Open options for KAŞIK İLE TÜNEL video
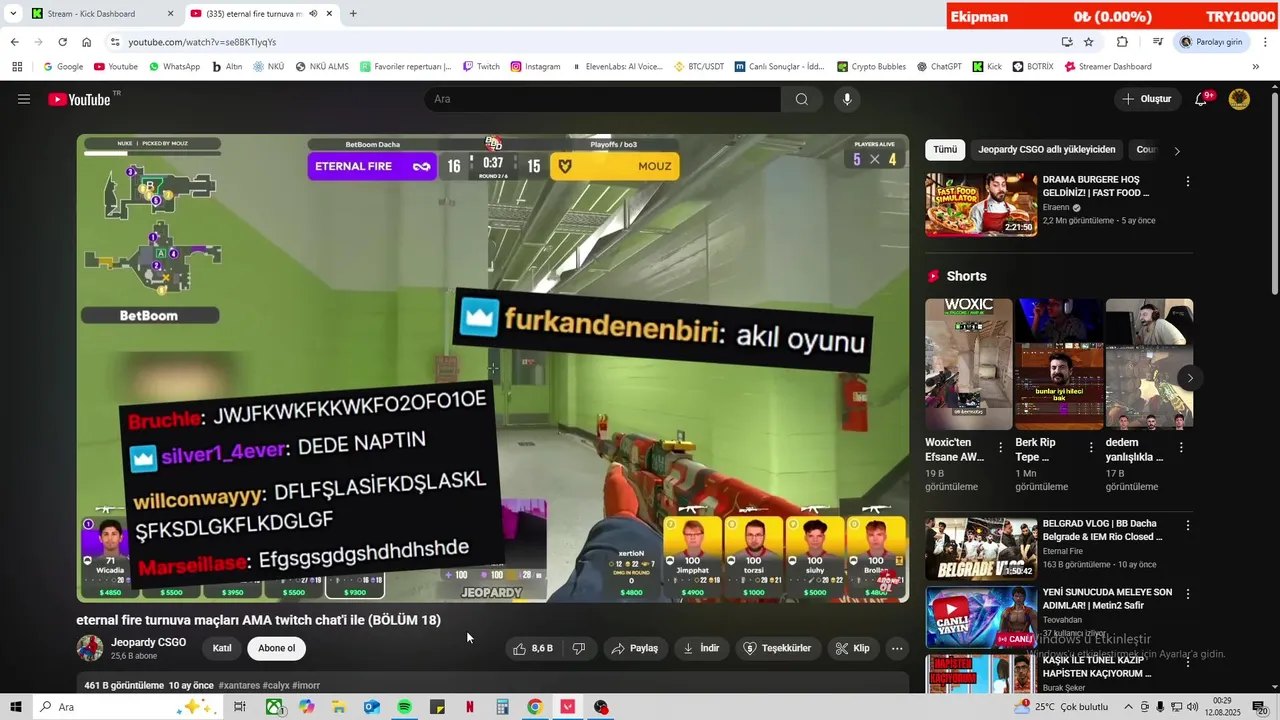 pyautogui.click(x=1188, y=662)
